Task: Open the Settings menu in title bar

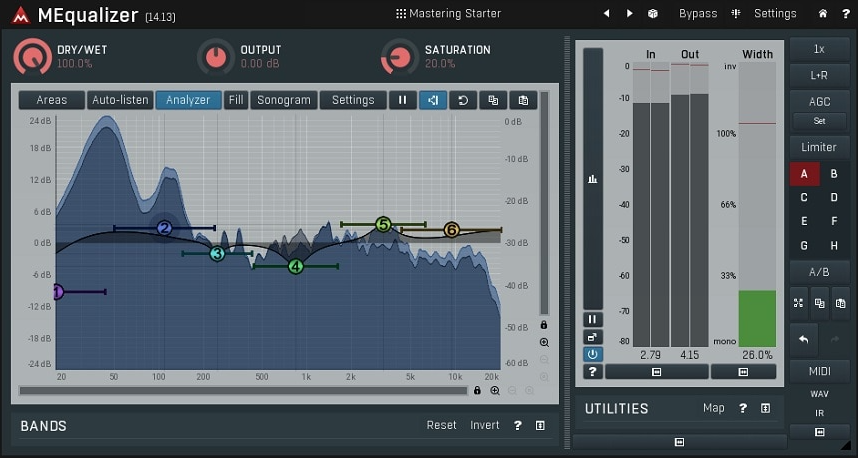Action: [x=767, y=14]
